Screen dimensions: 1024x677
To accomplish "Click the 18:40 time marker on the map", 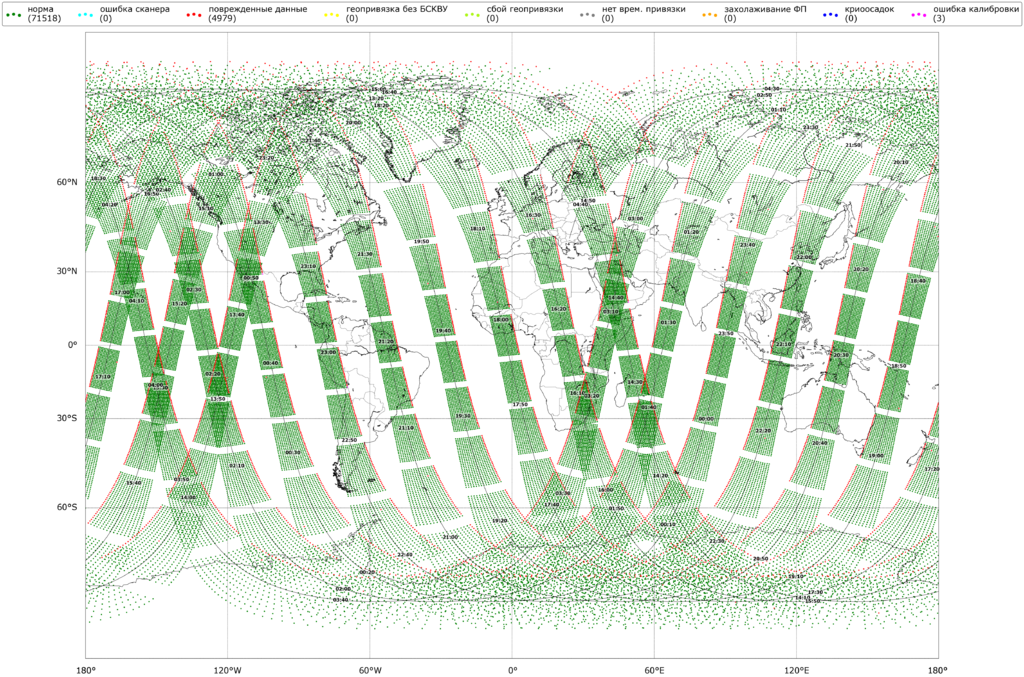I will pos(917,281).
